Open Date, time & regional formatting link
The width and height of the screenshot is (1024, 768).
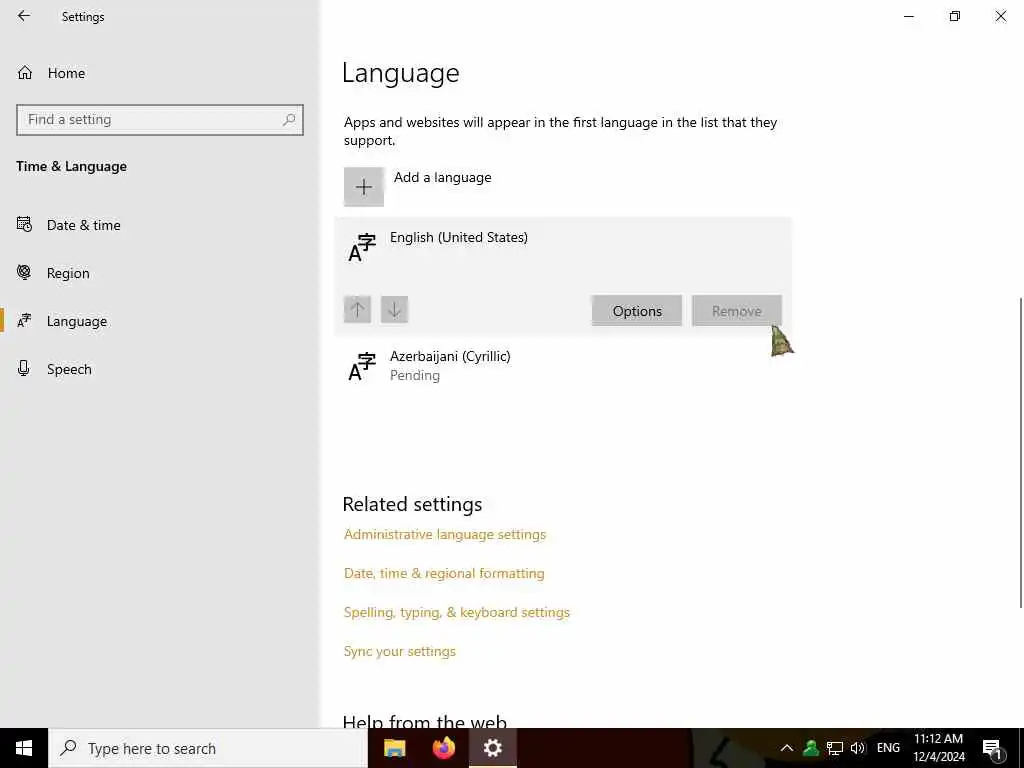[x=444, y=573]
